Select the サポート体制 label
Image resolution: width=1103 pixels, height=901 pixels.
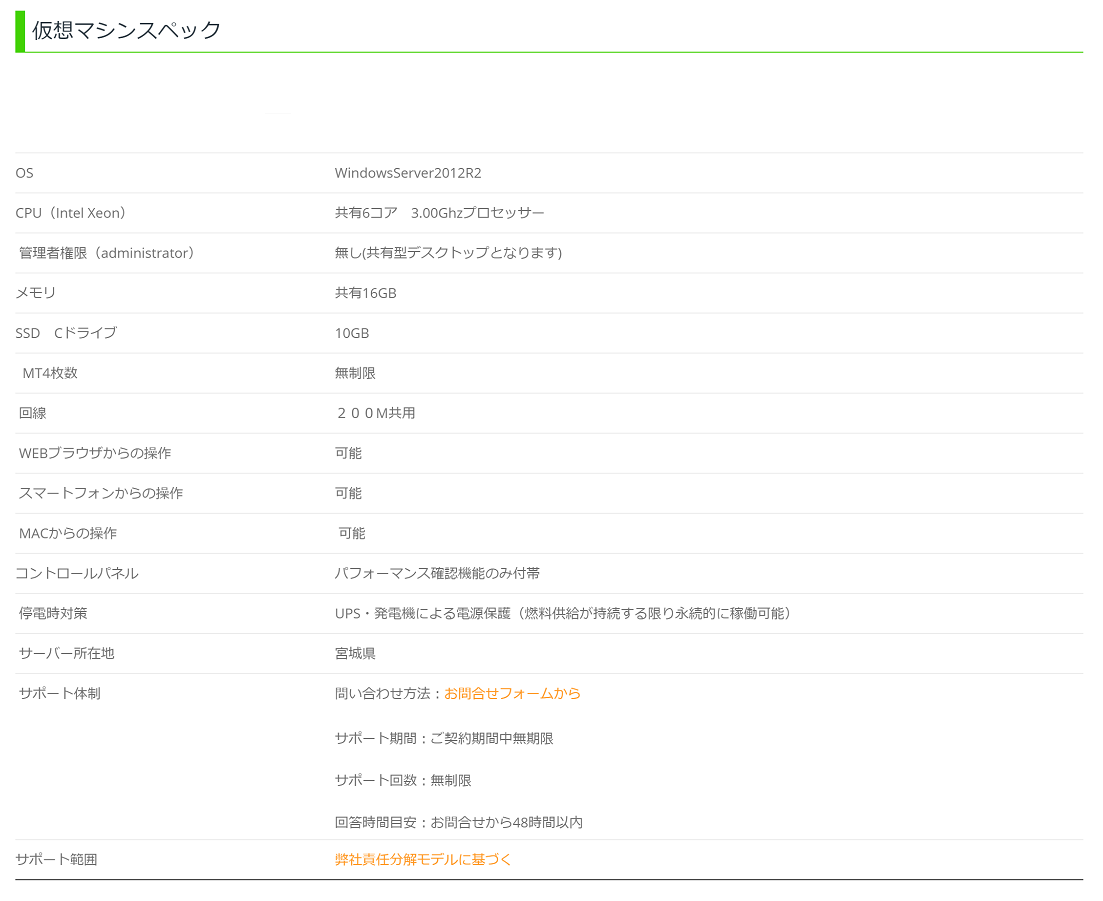pos(60,694)
